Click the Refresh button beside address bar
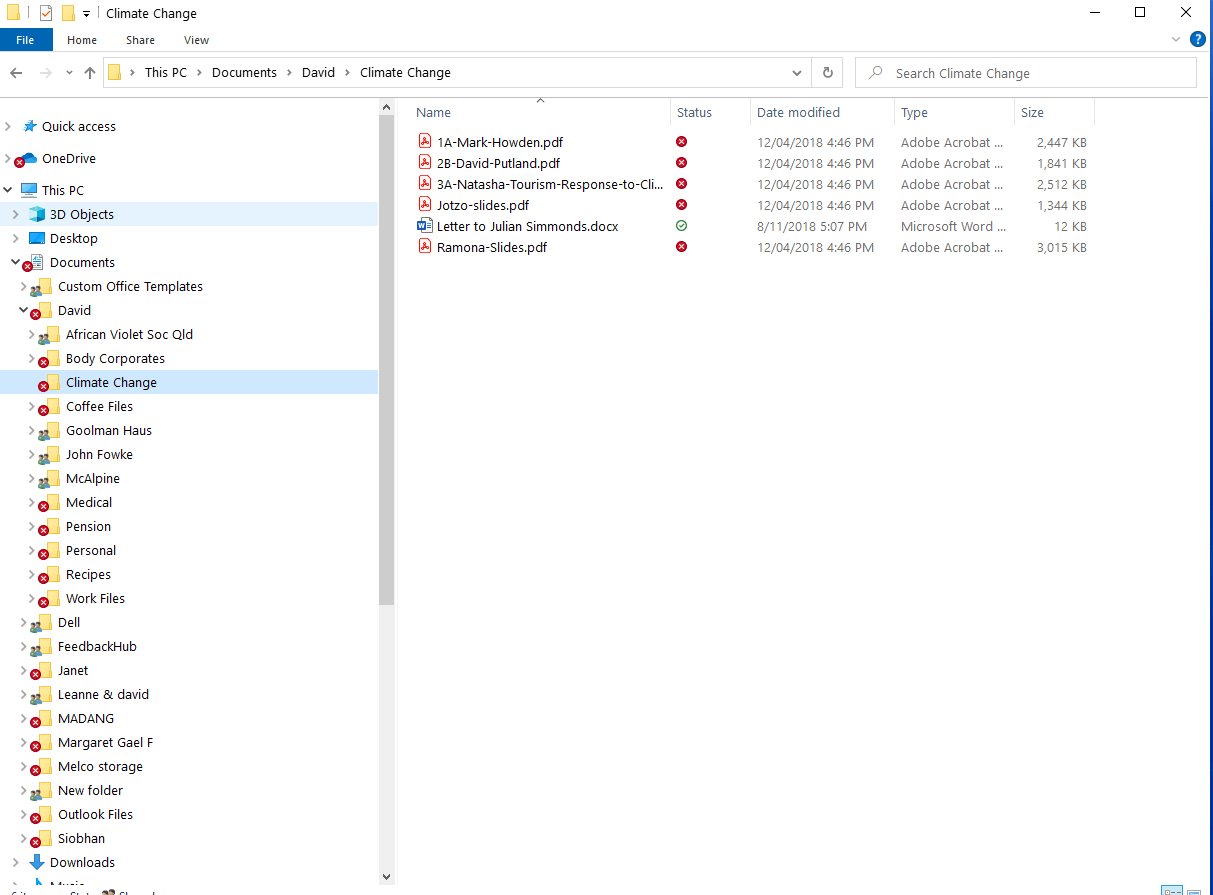 [x=827, y=73]
